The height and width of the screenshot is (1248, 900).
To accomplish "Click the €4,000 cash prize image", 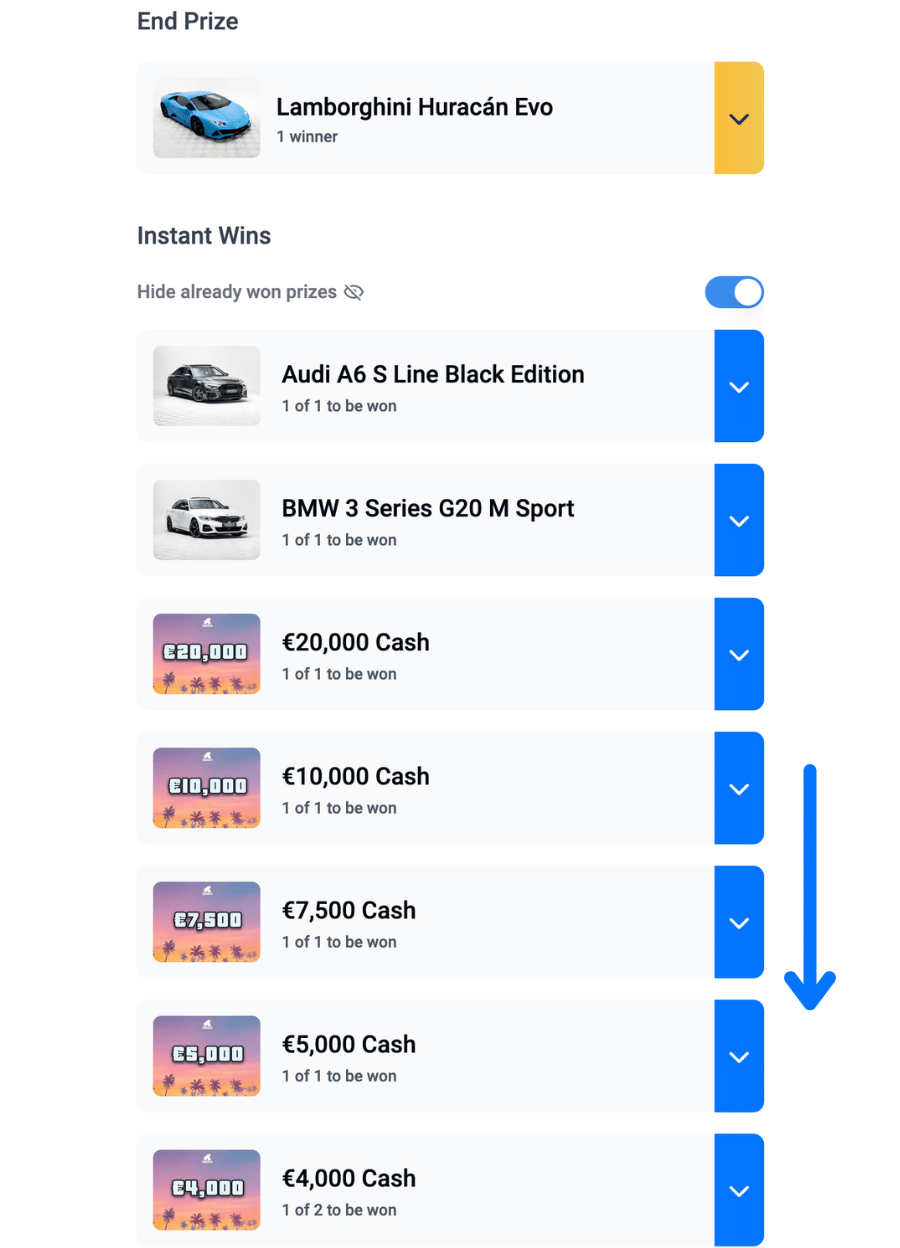I will click(x=206, y=1190).
